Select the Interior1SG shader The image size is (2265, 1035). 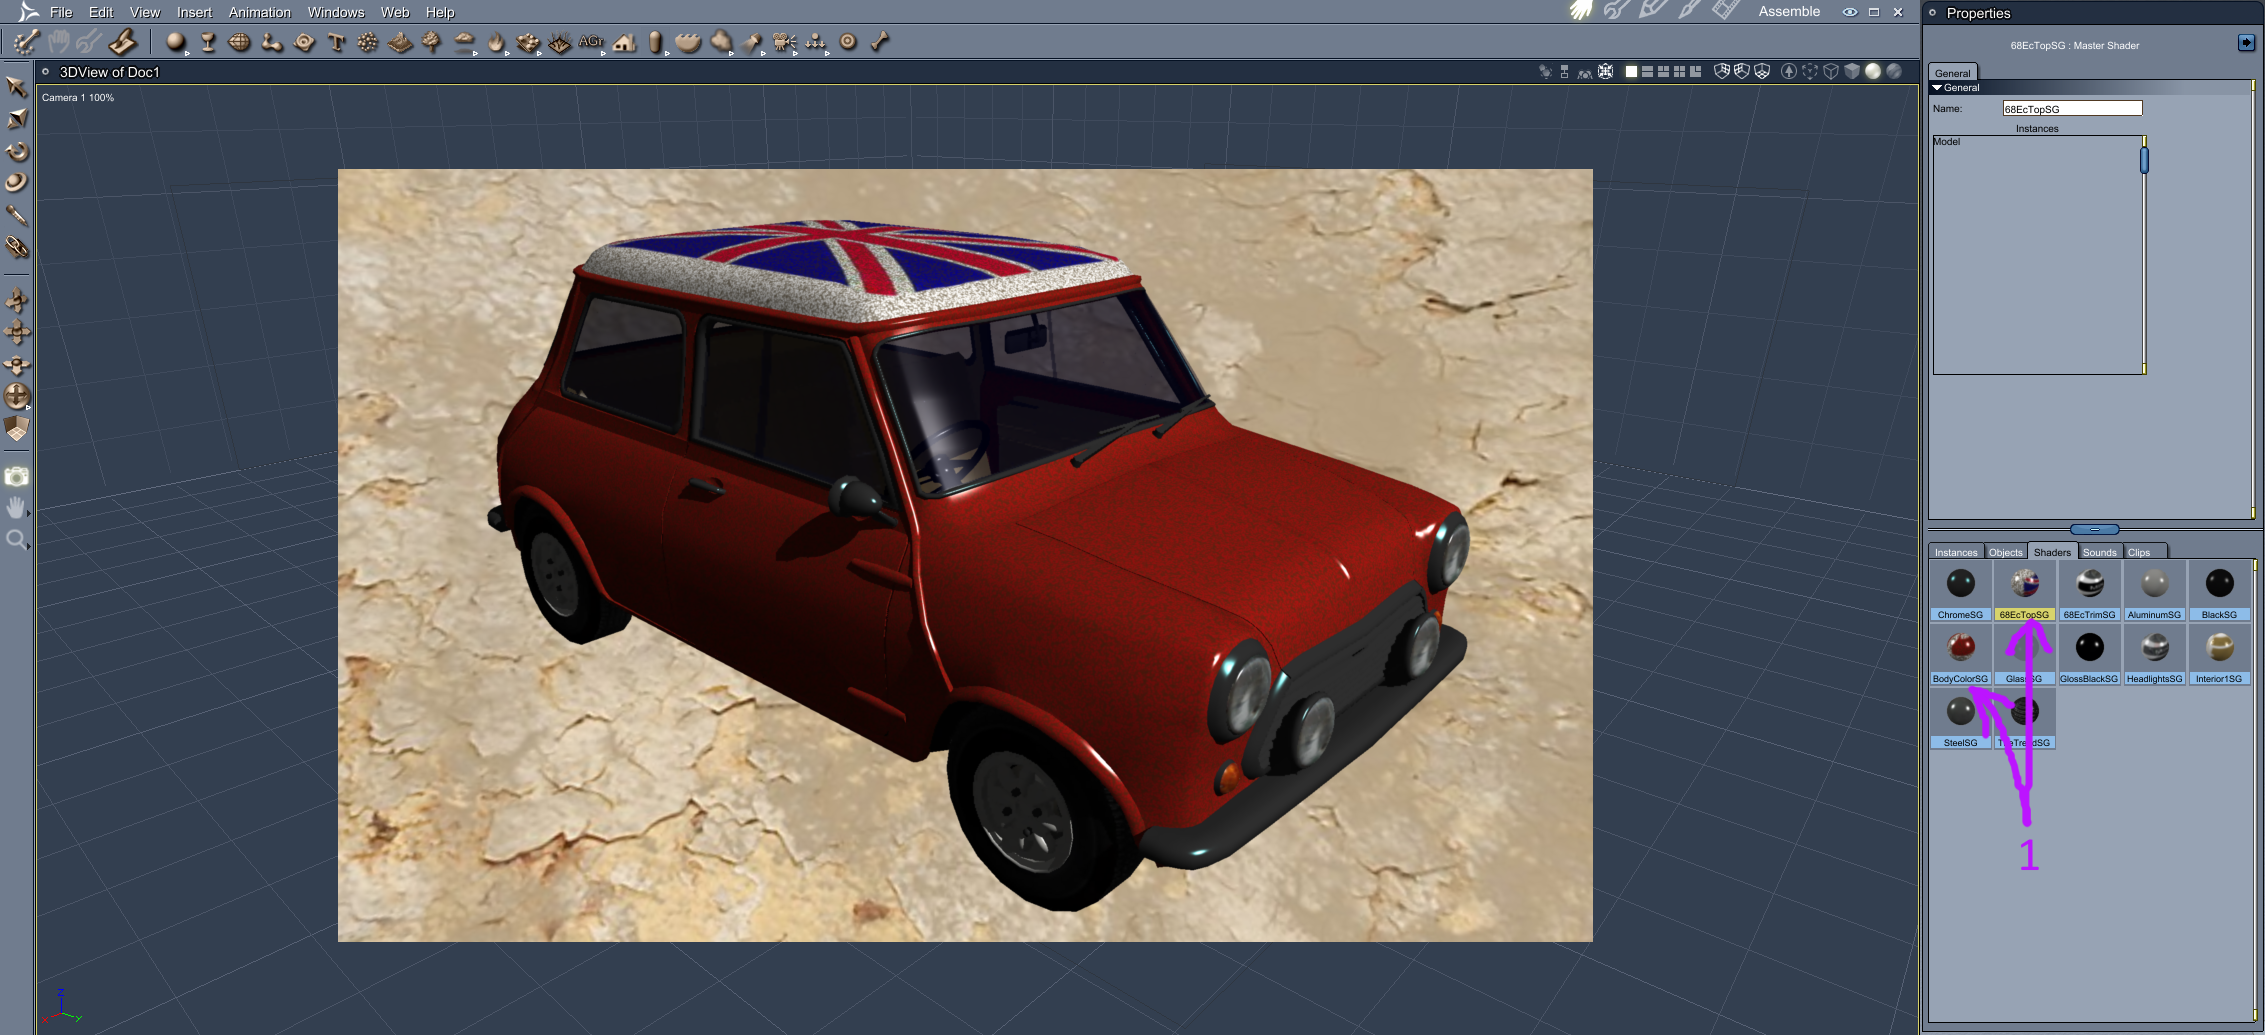[x=2219, y=655]
